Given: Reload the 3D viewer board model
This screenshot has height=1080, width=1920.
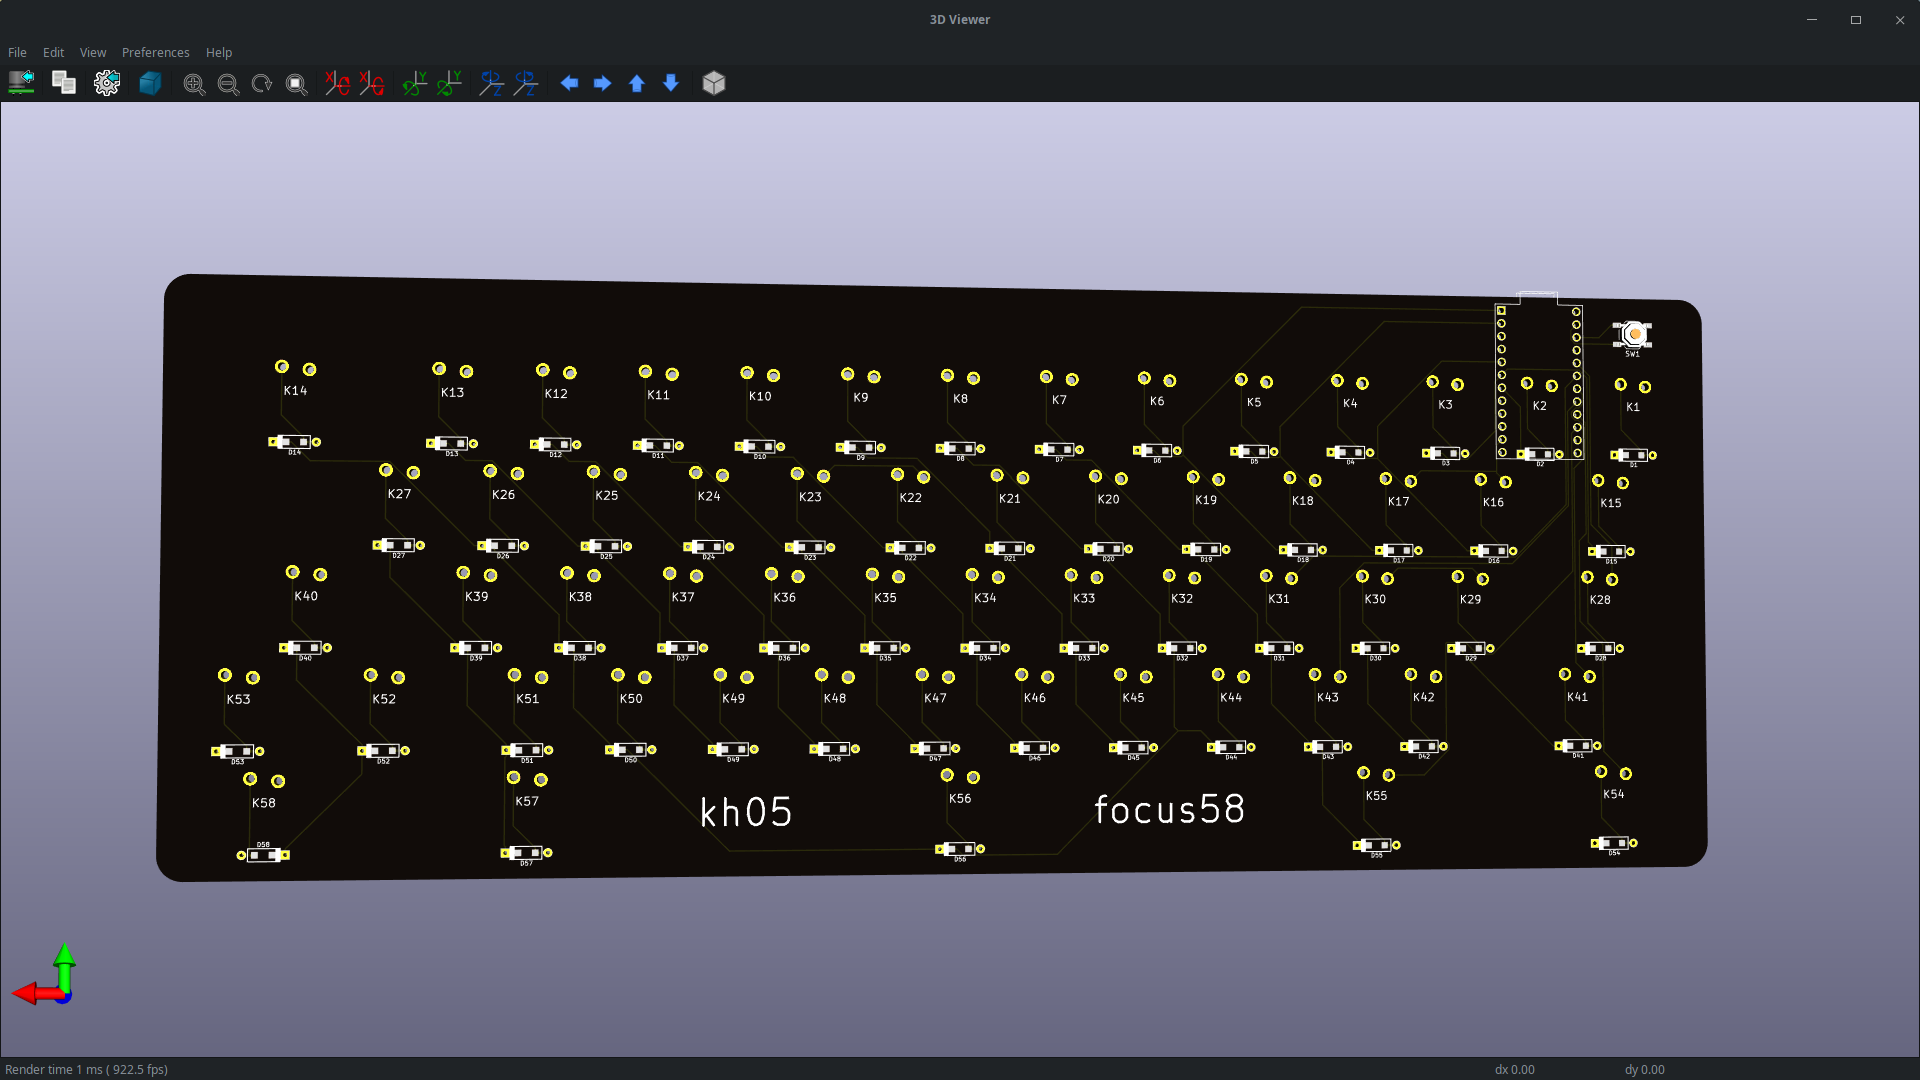Looking at the screenshot, I should (x=21, y=83).
